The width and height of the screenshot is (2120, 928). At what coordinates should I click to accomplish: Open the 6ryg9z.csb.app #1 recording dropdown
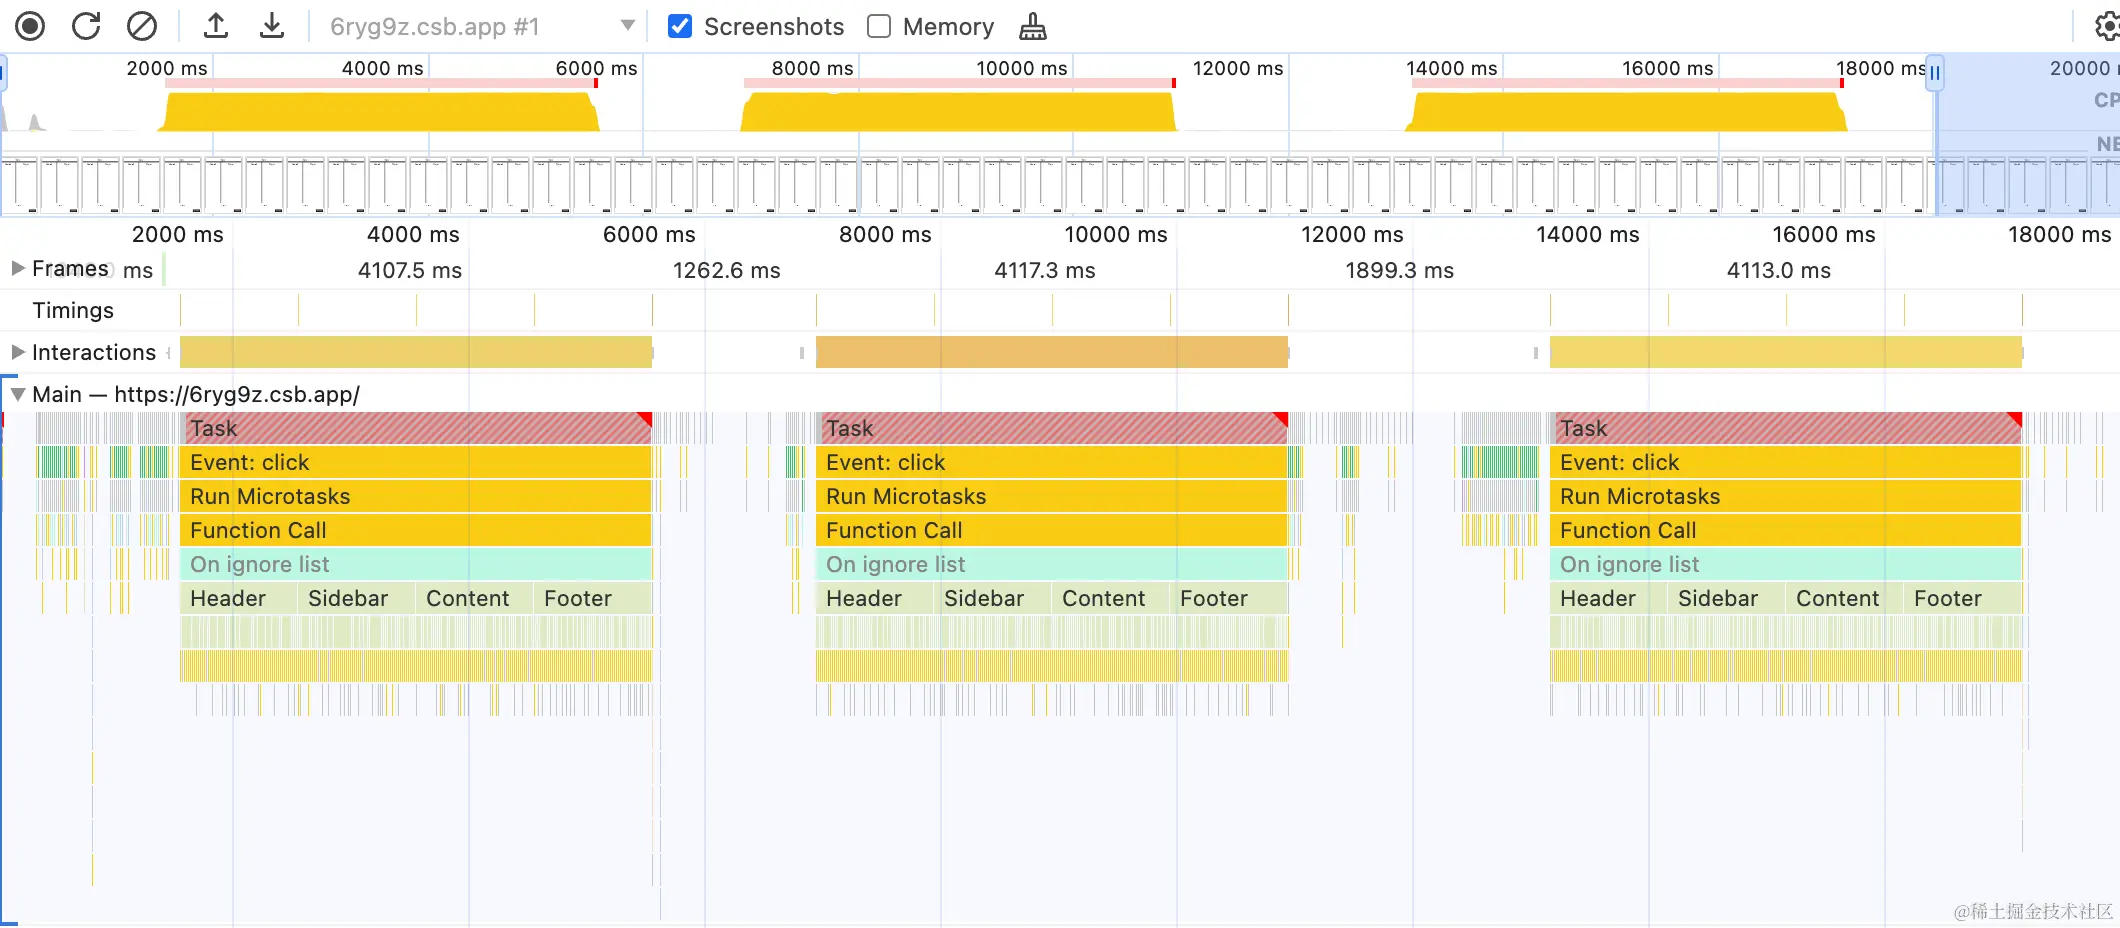pos(627,26)
